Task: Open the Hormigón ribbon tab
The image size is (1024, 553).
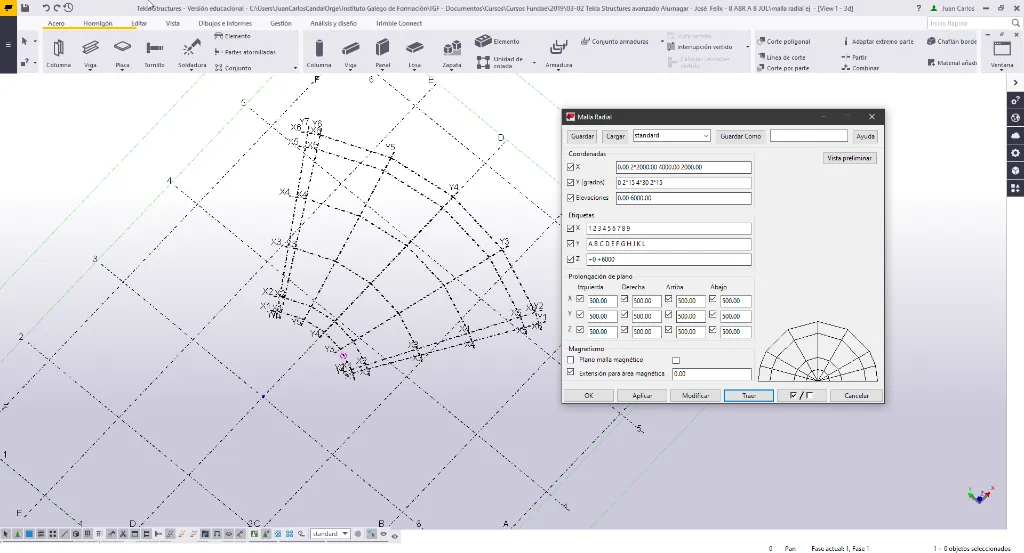Action: click(x=98, y=24)
